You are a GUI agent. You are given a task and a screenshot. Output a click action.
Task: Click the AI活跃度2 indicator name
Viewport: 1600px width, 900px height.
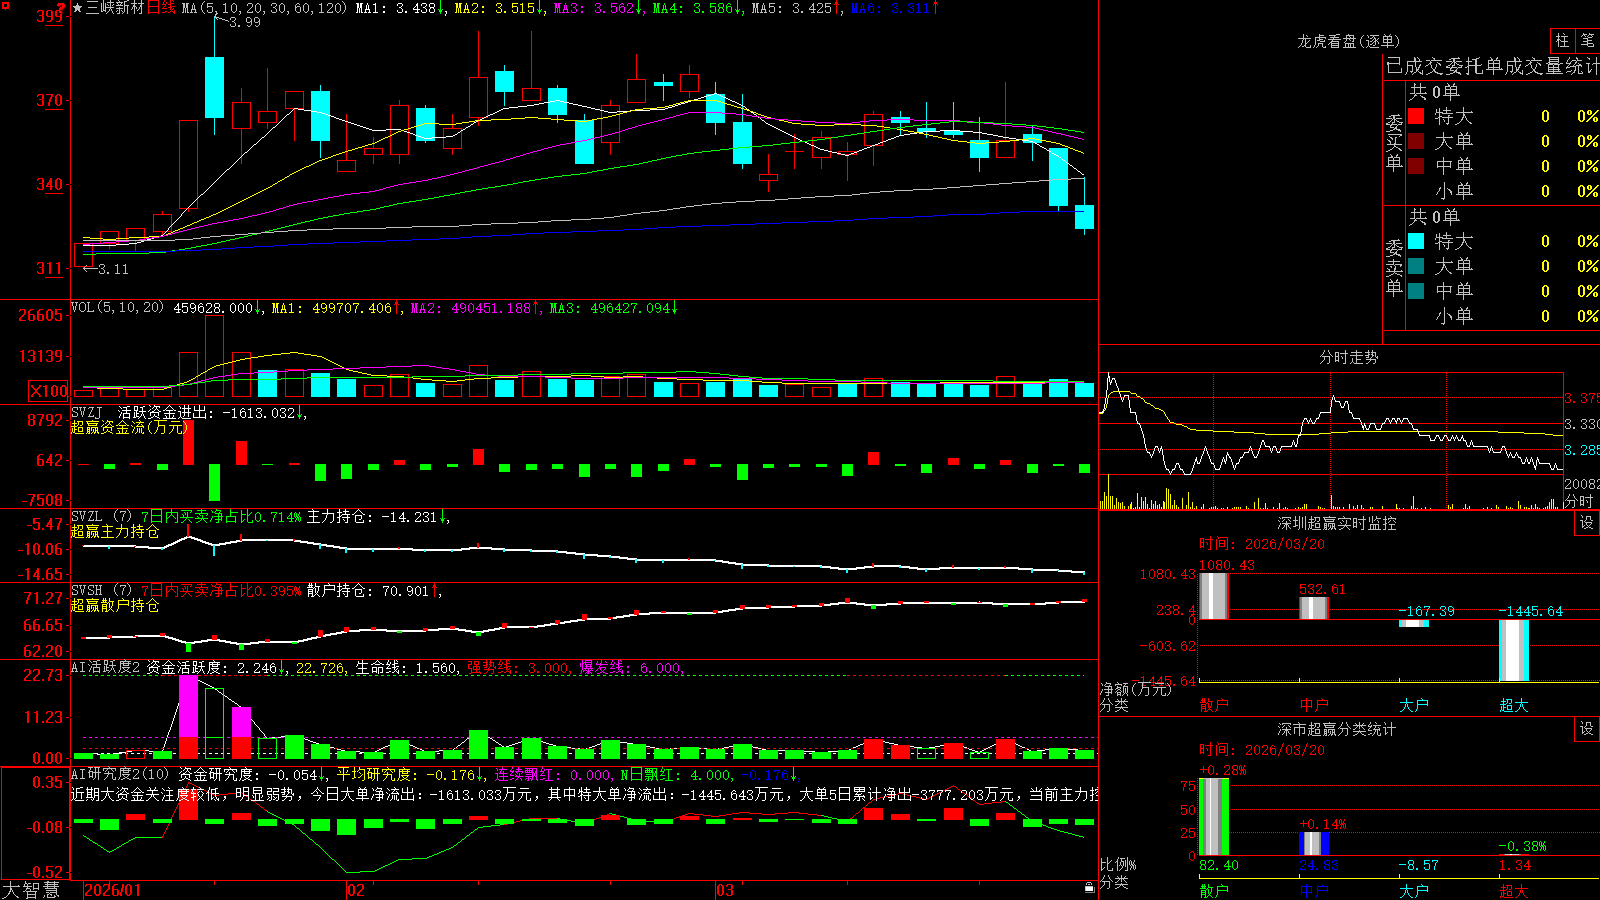pyautogui.click(x=106, y=667)
